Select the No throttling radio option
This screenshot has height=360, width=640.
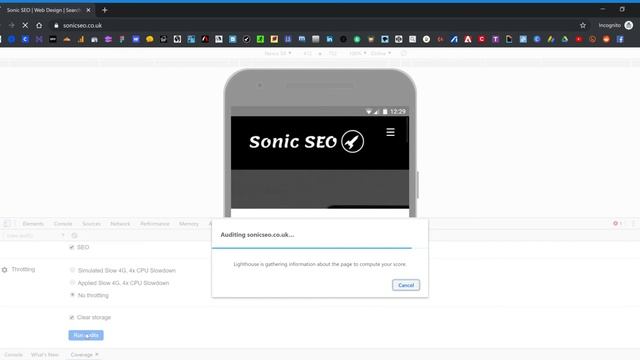pyautogui.click(x=72, y=295)
